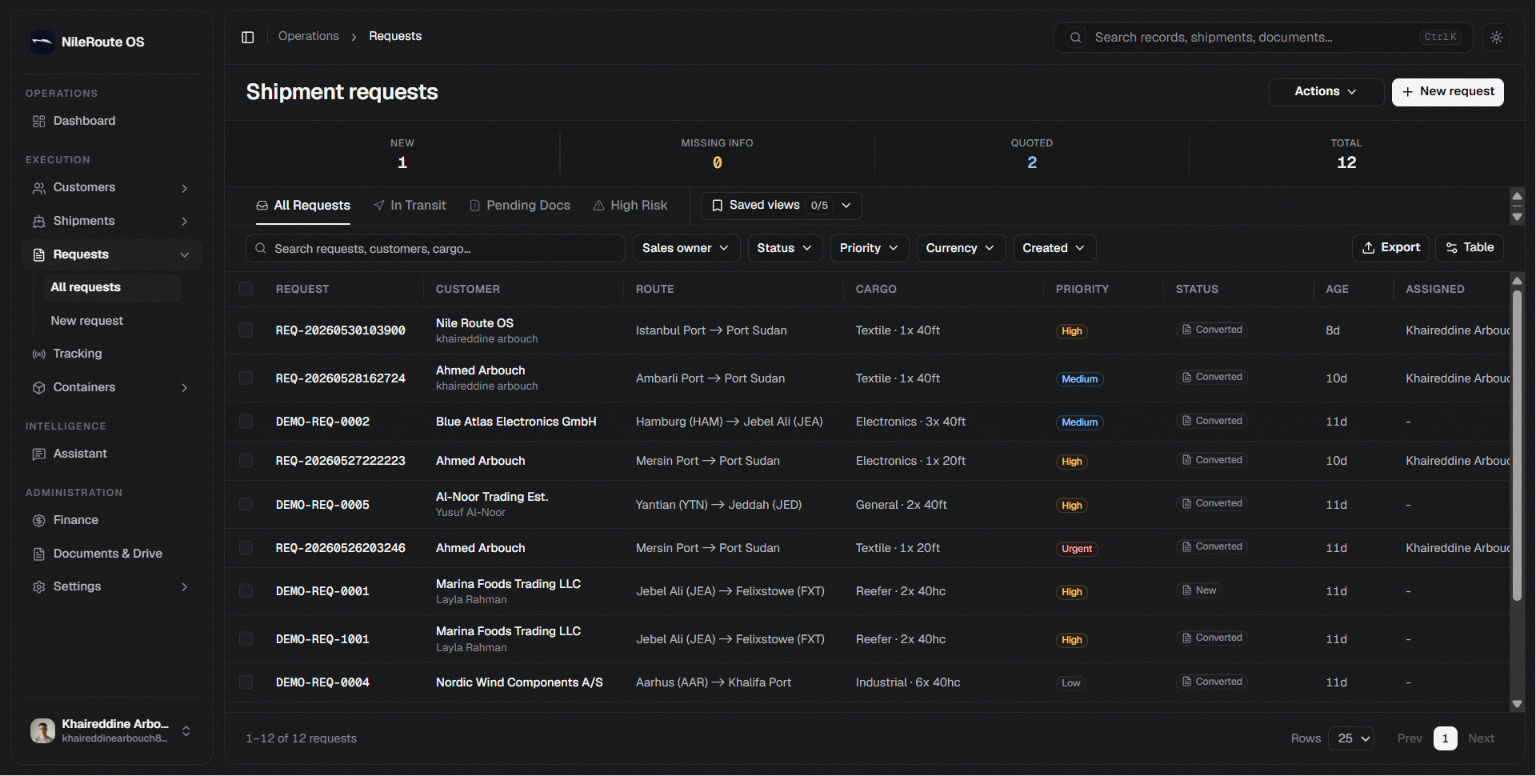Viewport: 1536px width, 776px height.
Task: Click the New request button
Action: [1448, 92]
